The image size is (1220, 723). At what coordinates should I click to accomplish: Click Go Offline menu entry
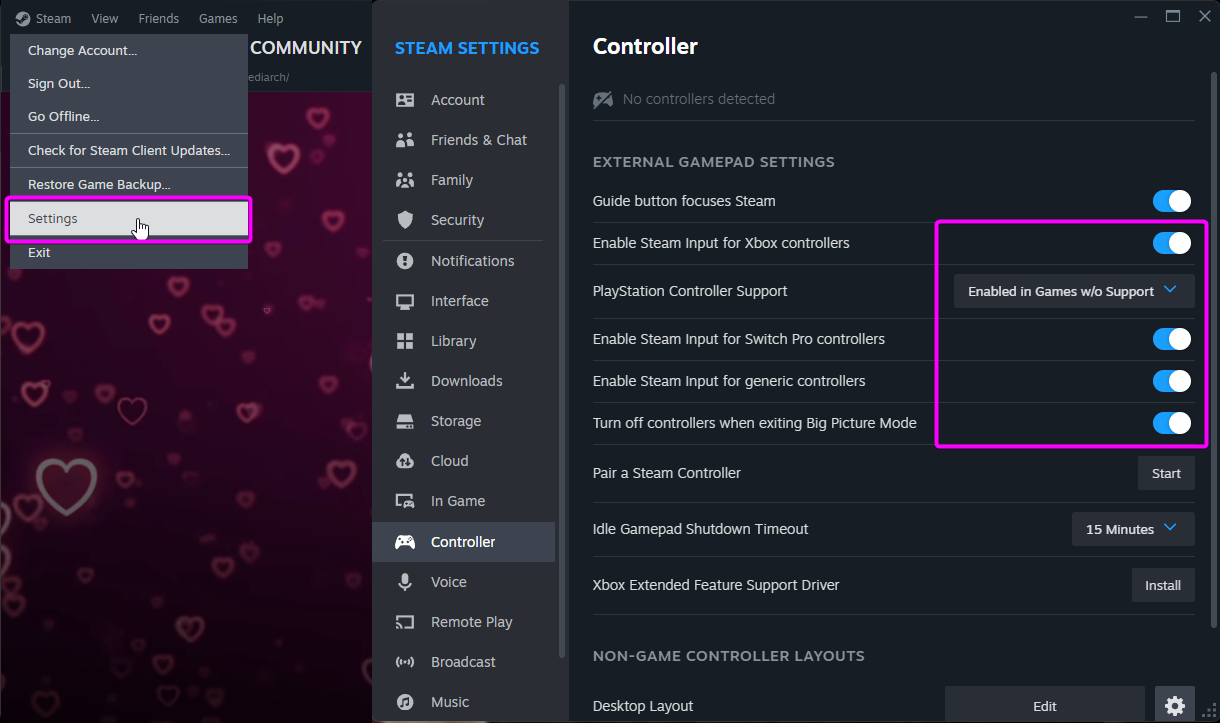(64, 116)
